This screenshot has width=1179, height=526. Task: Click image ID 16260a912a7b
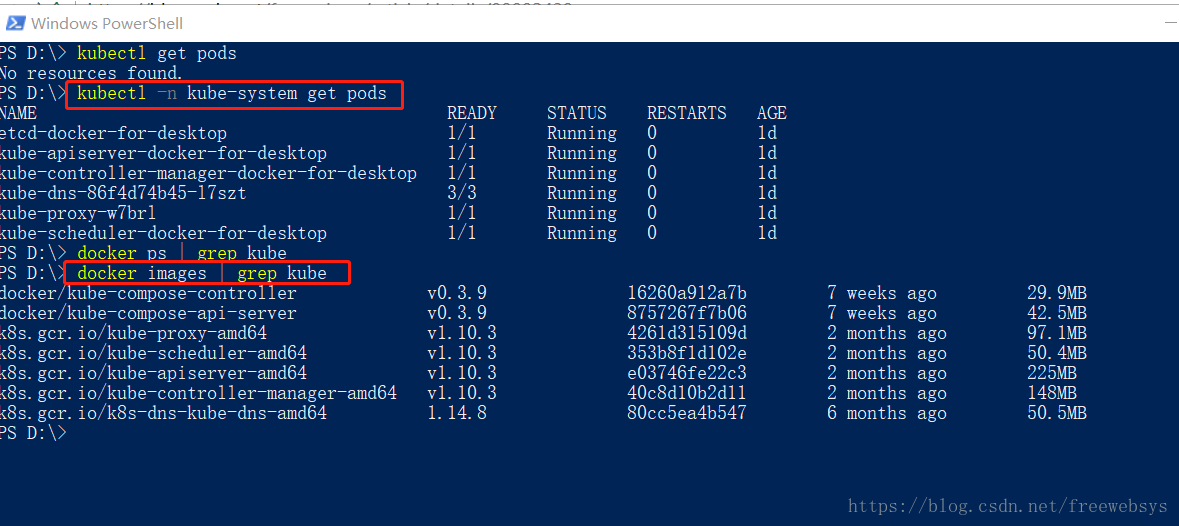coord(686,293)
